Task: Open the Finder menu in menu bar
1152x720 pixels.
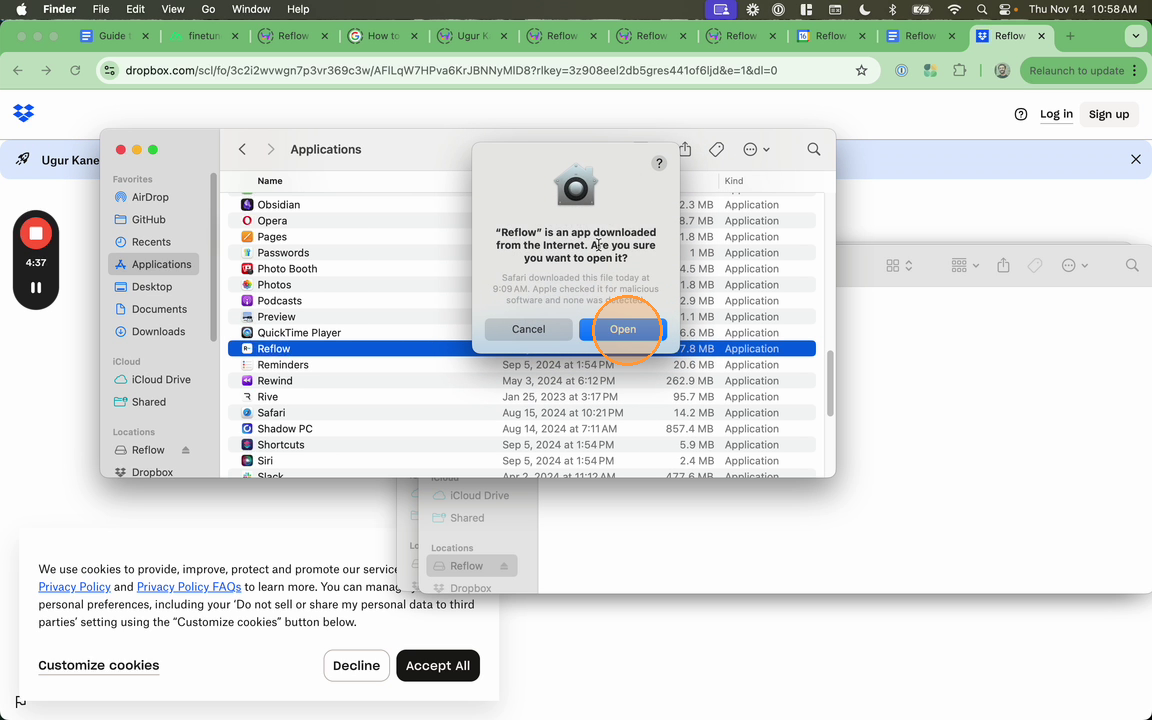Action: (60, 9)
